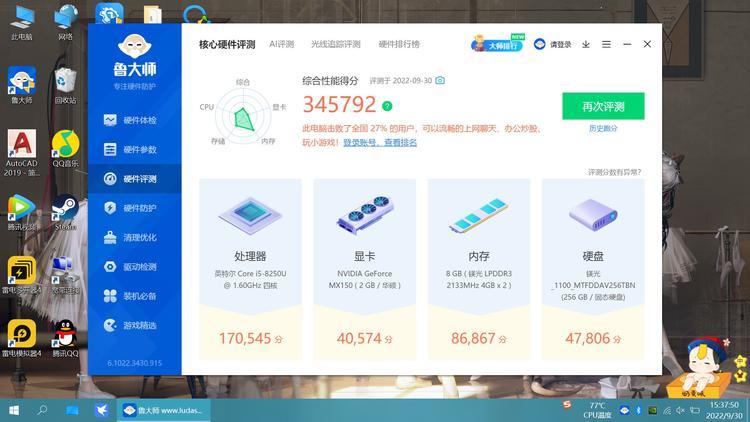Switch to the 光线追踪评测 tab

coord(335,45)
